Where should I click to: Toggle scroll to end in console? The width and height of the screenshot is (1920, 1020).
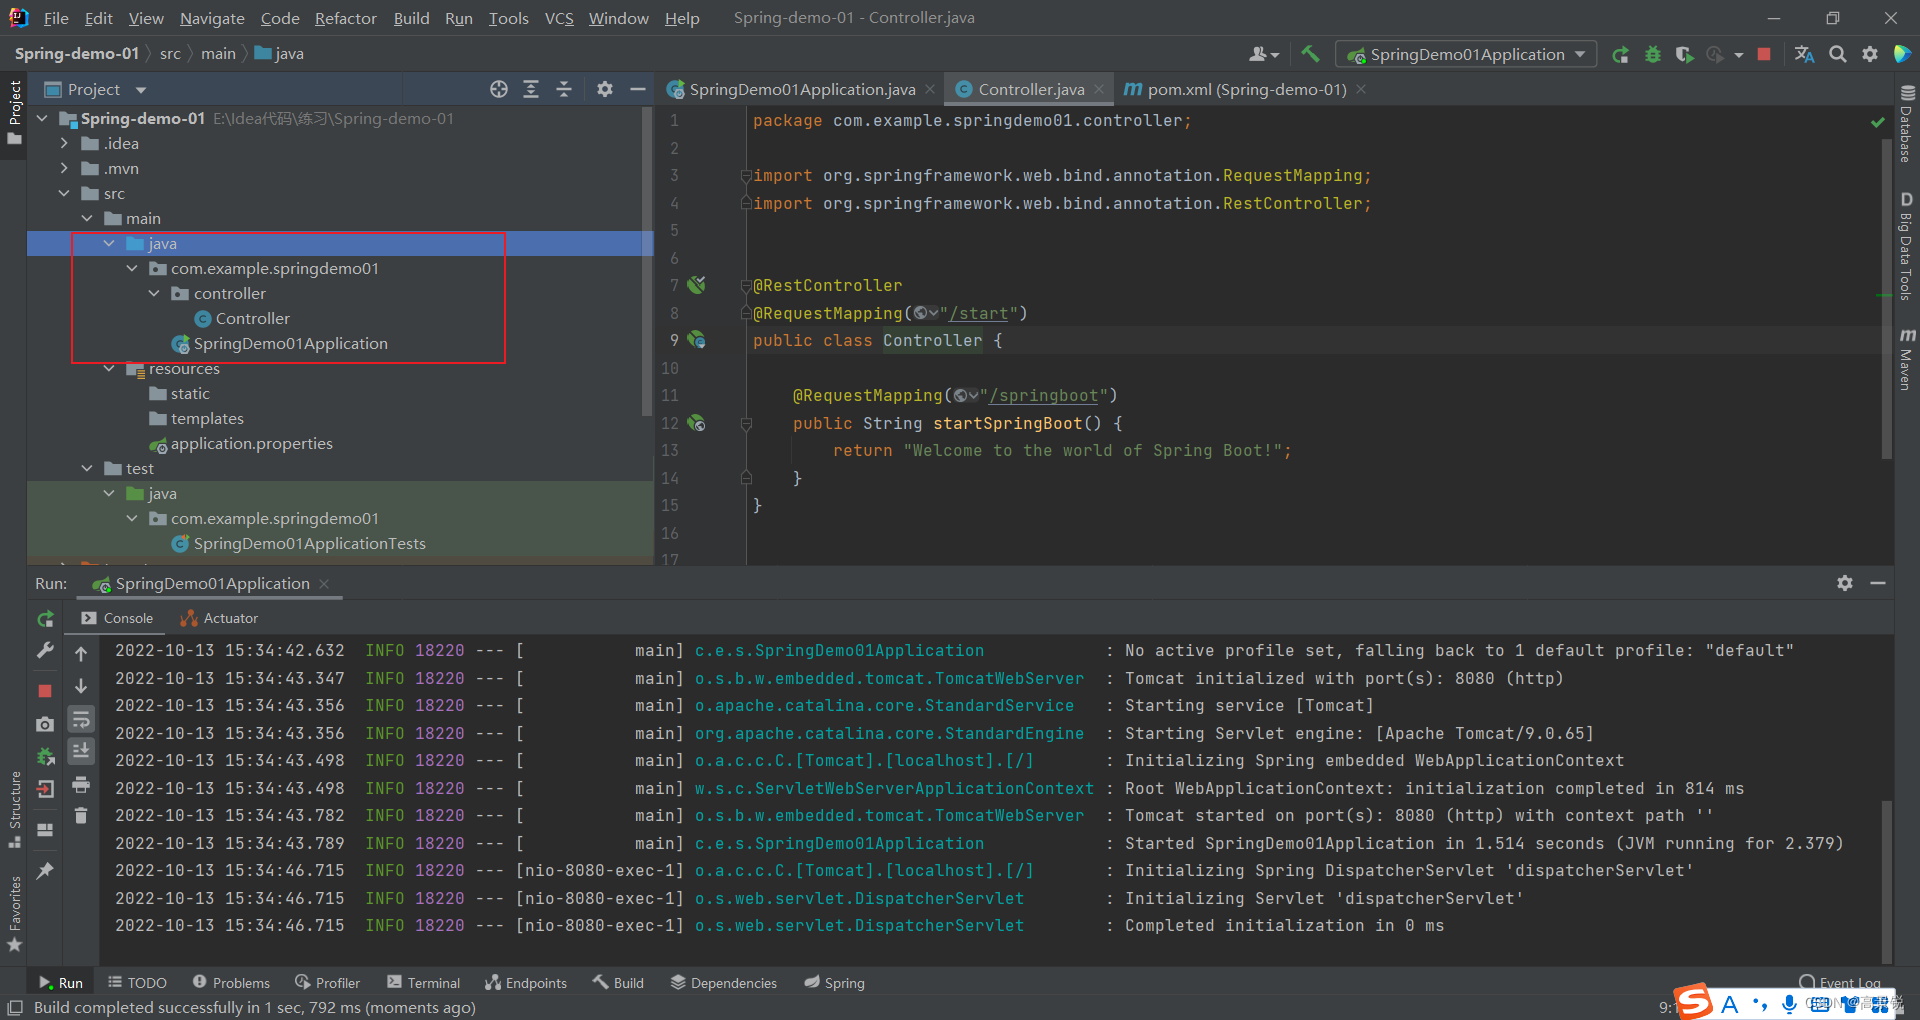click(x=81, y=750)
